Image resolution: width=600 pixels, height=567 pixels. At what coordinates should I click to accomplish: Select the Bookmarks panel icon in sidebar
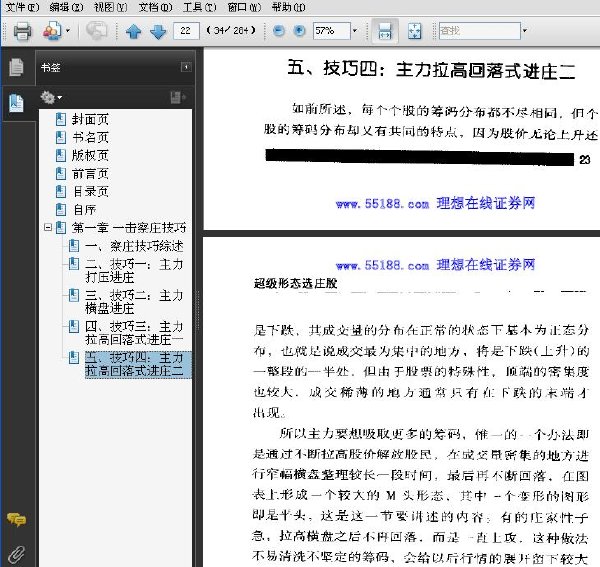tap(16, 103)
